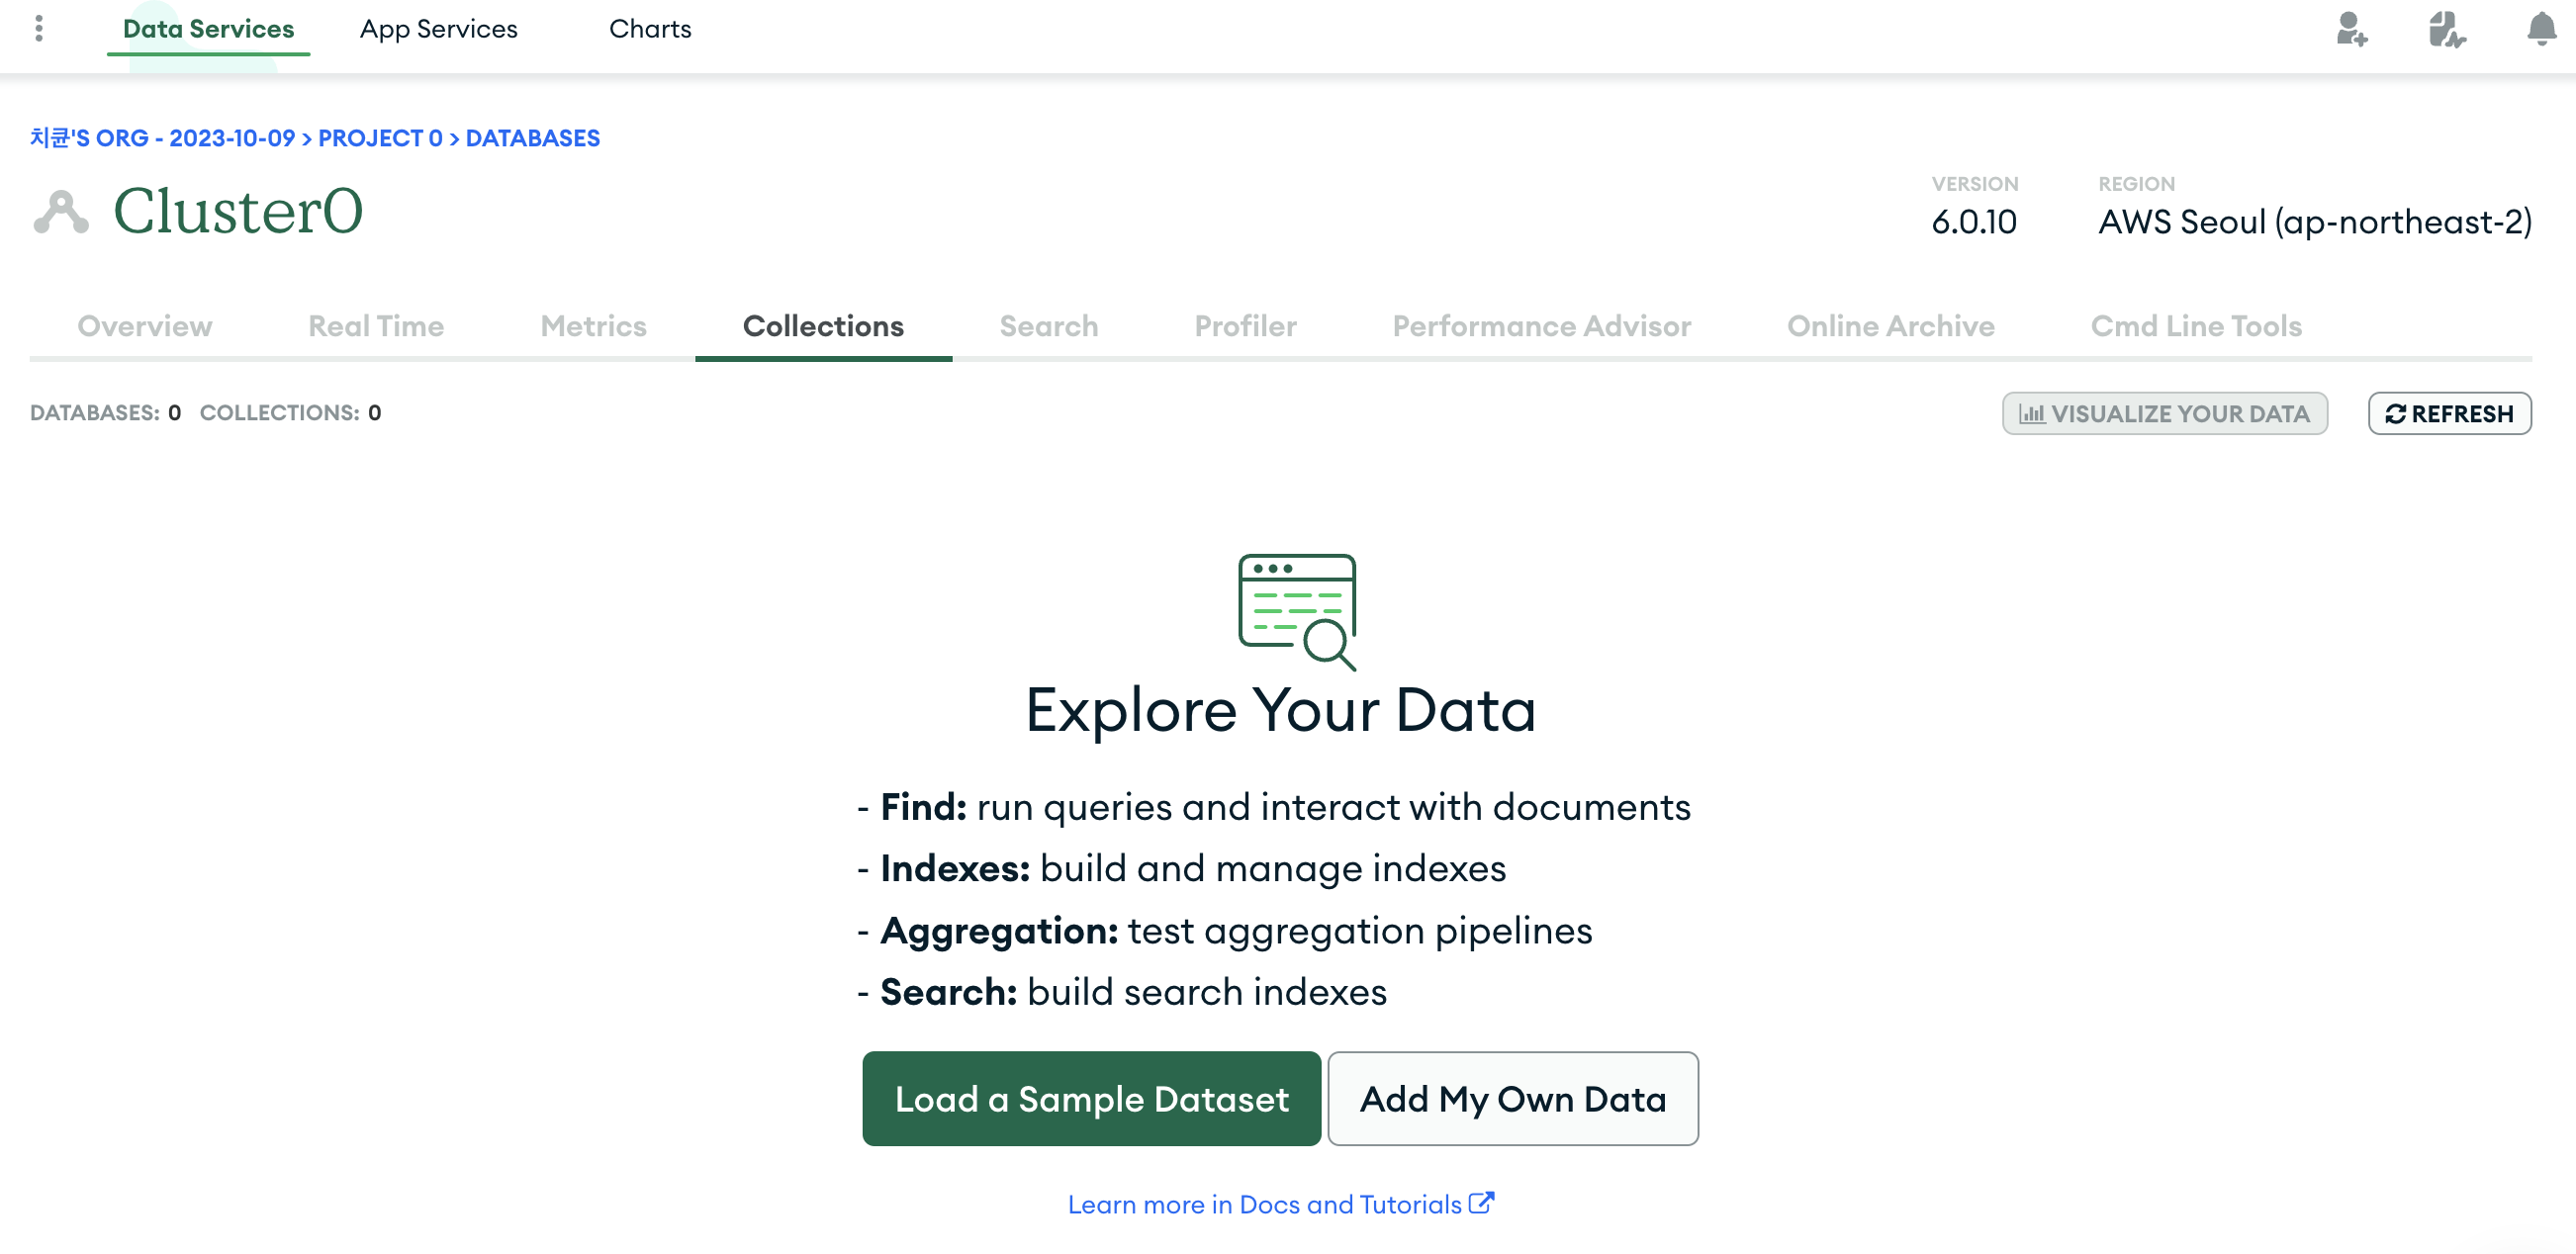
Task: Open the vertical three-dot menu
Action: click(39, 28)
